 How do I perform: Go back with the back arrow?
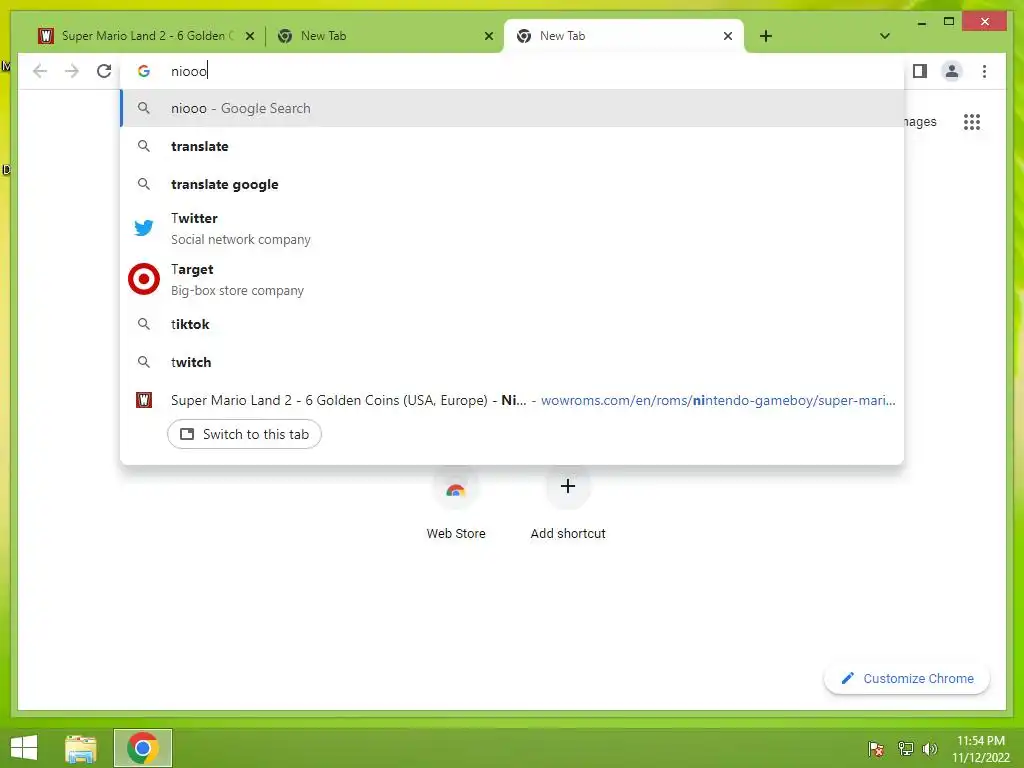[40, 71]
